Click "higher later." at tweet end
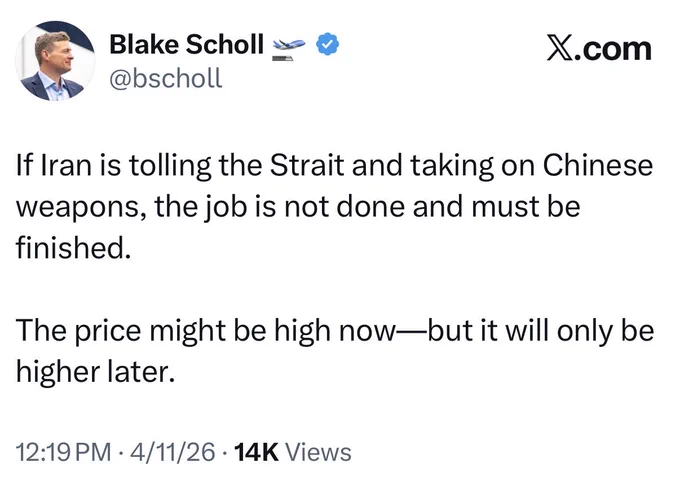Screen dimensions: 680x489 (x=95, y=372)
